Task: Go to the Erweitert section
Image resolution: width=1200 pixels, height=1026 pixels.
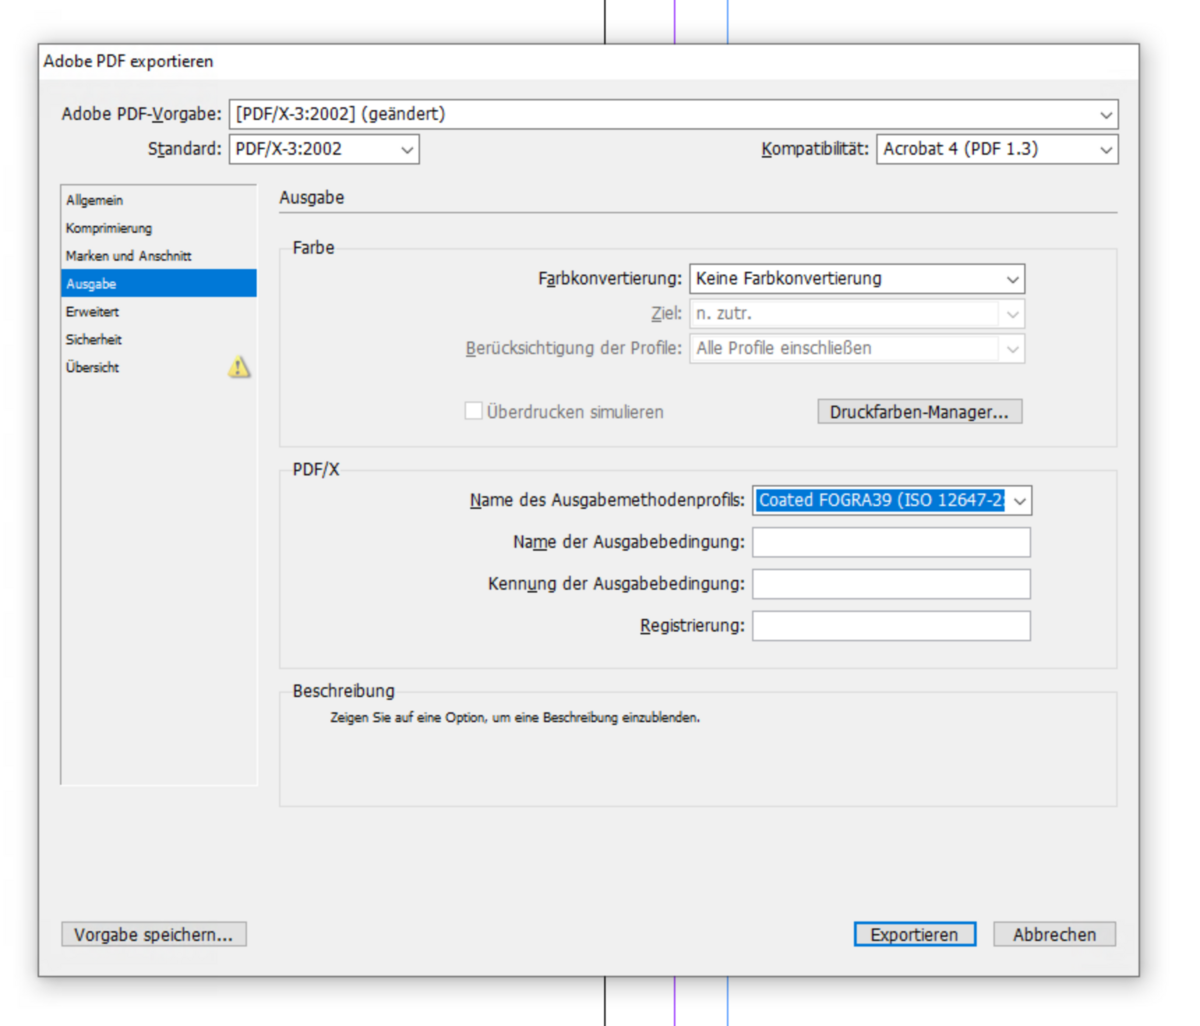Action: pyautogui.click(x=92, y=312)
